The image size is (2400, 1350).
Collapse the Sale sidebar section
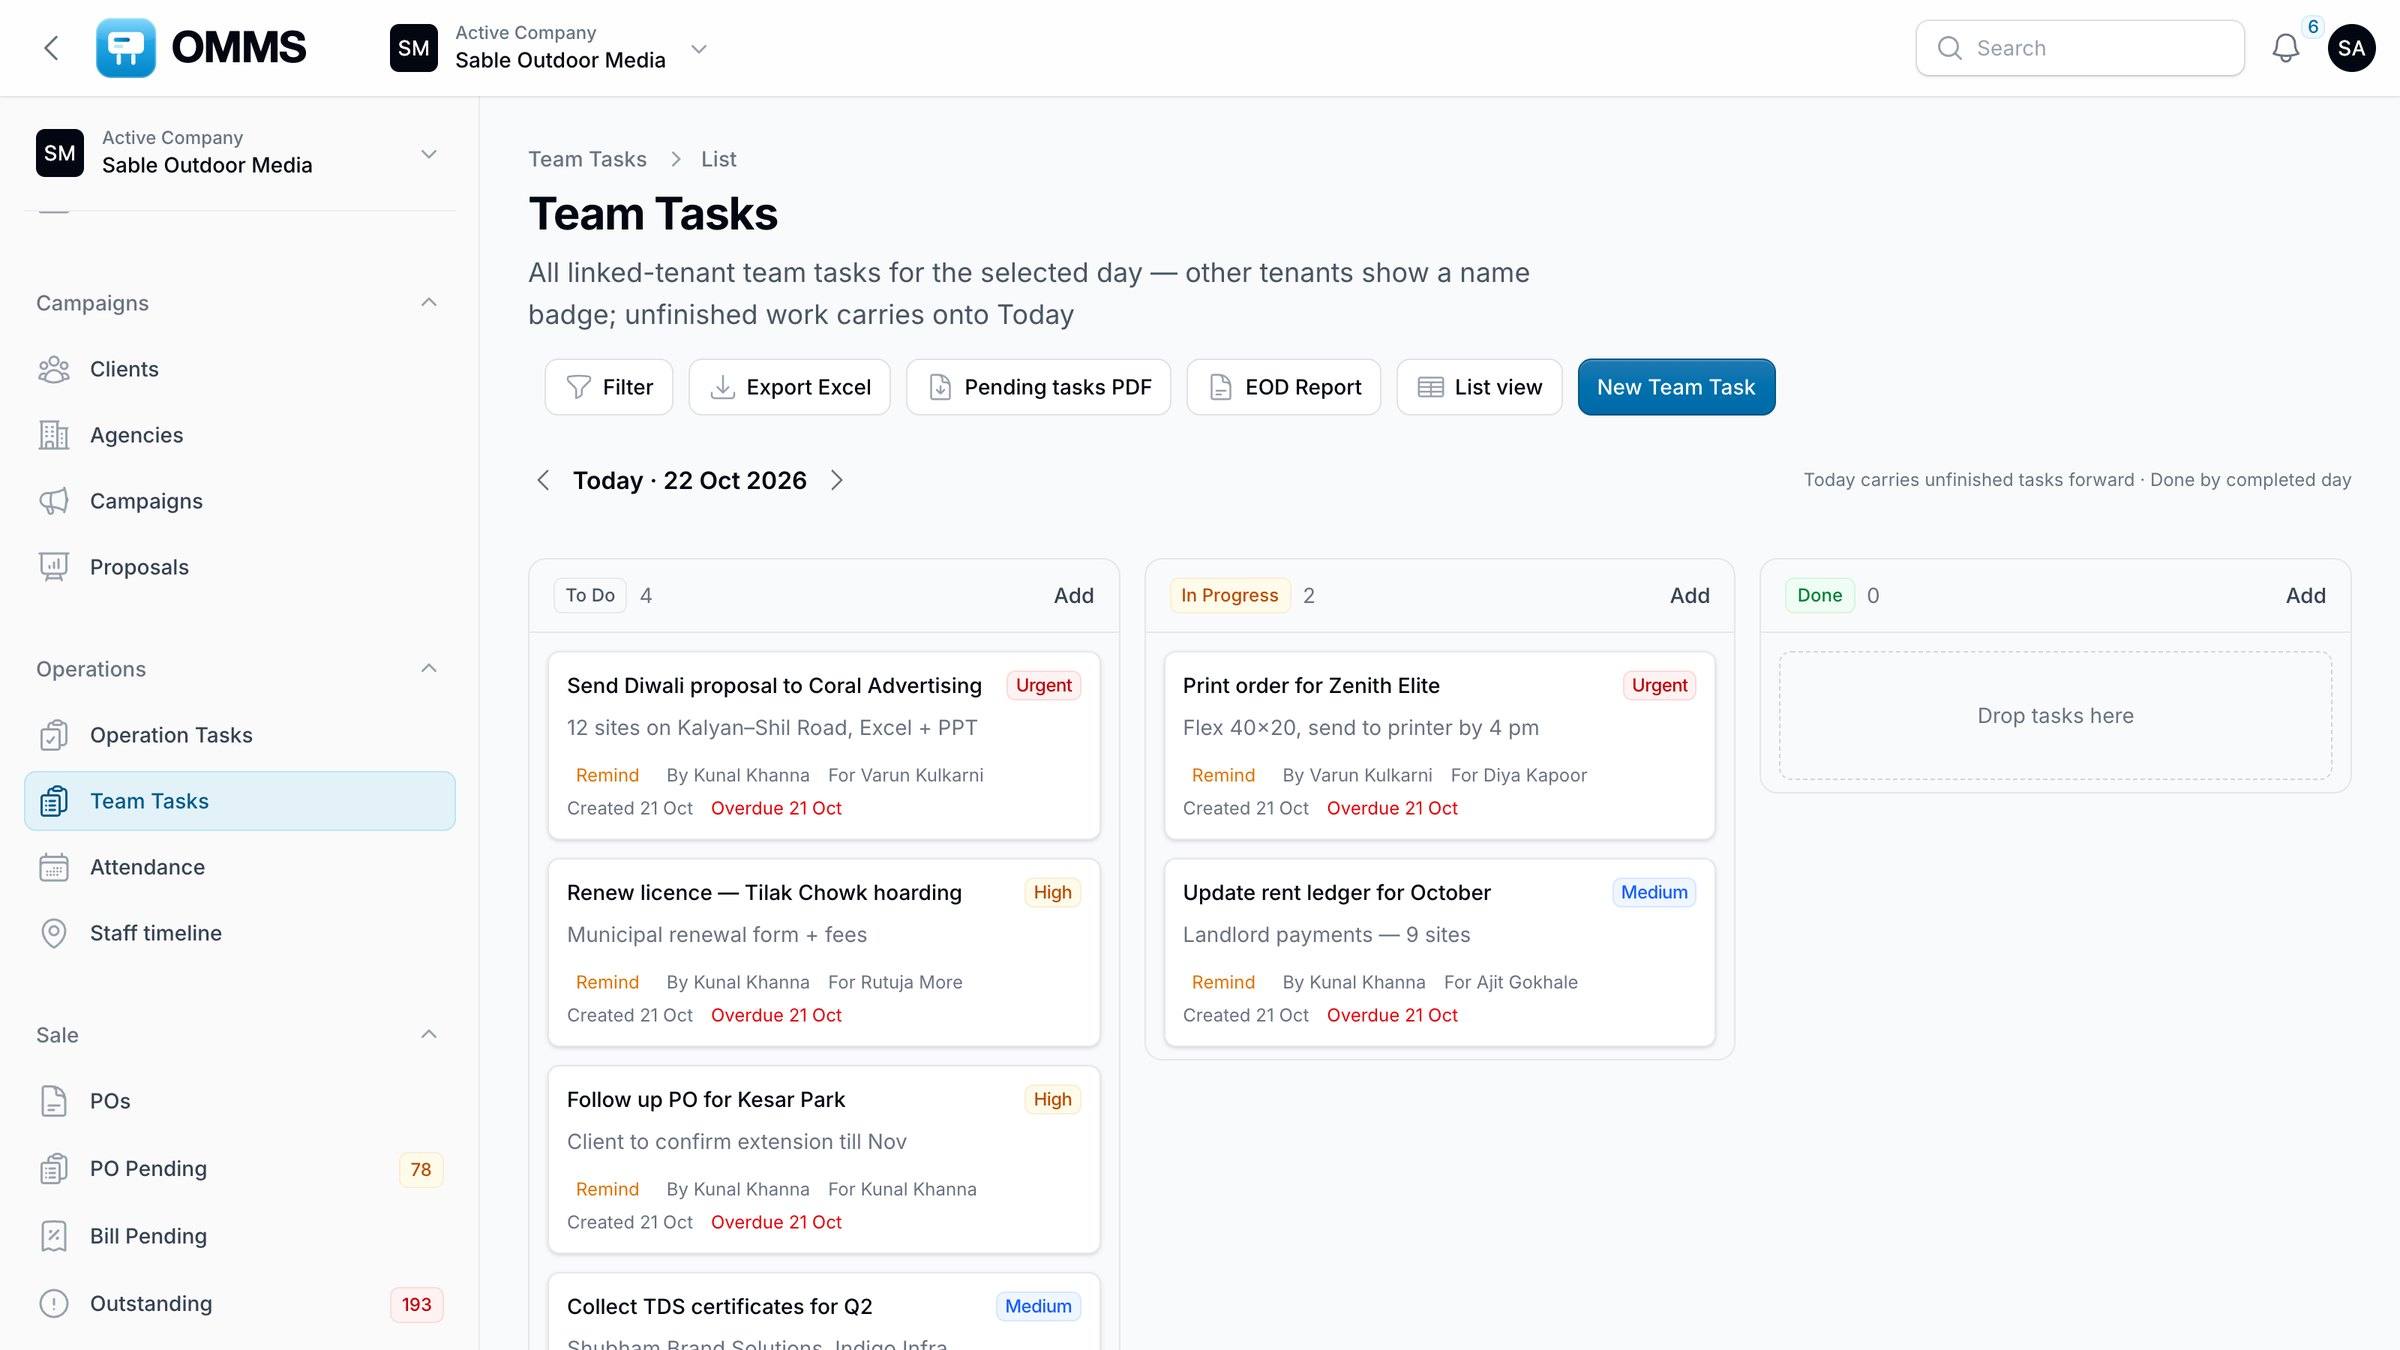point(429,1034)
